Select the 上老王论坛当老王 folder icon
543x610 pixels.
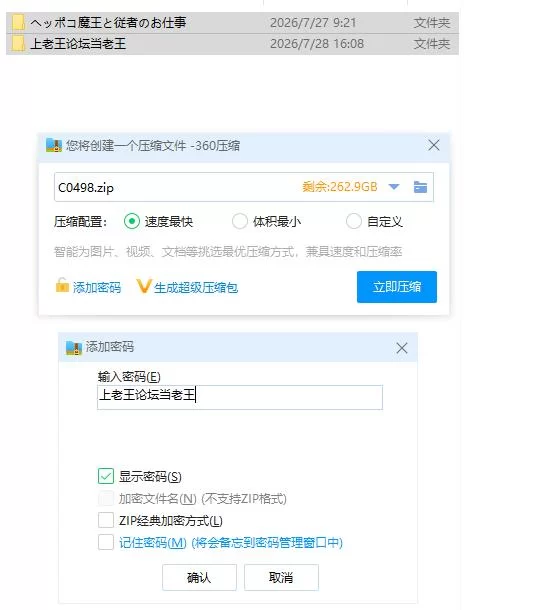click(18, 43)
